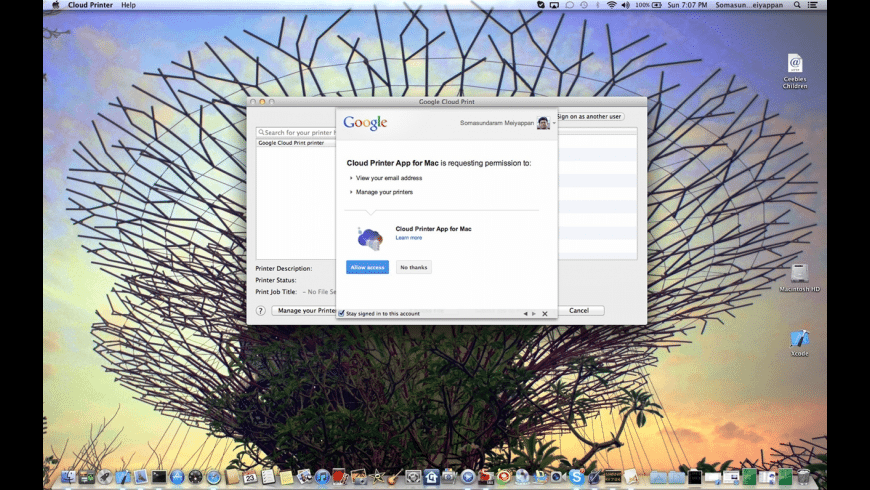Open Time Machine icon in menu bar
The image size is (870, 490).
(584, 5)
